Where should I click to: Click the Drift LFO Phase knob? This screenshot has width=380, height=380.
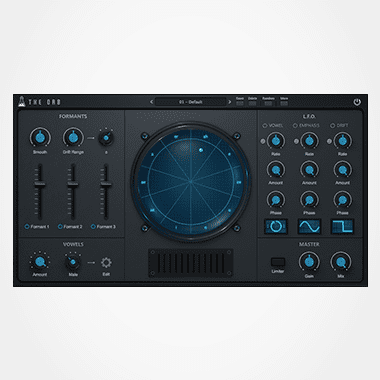click(342, 200)
